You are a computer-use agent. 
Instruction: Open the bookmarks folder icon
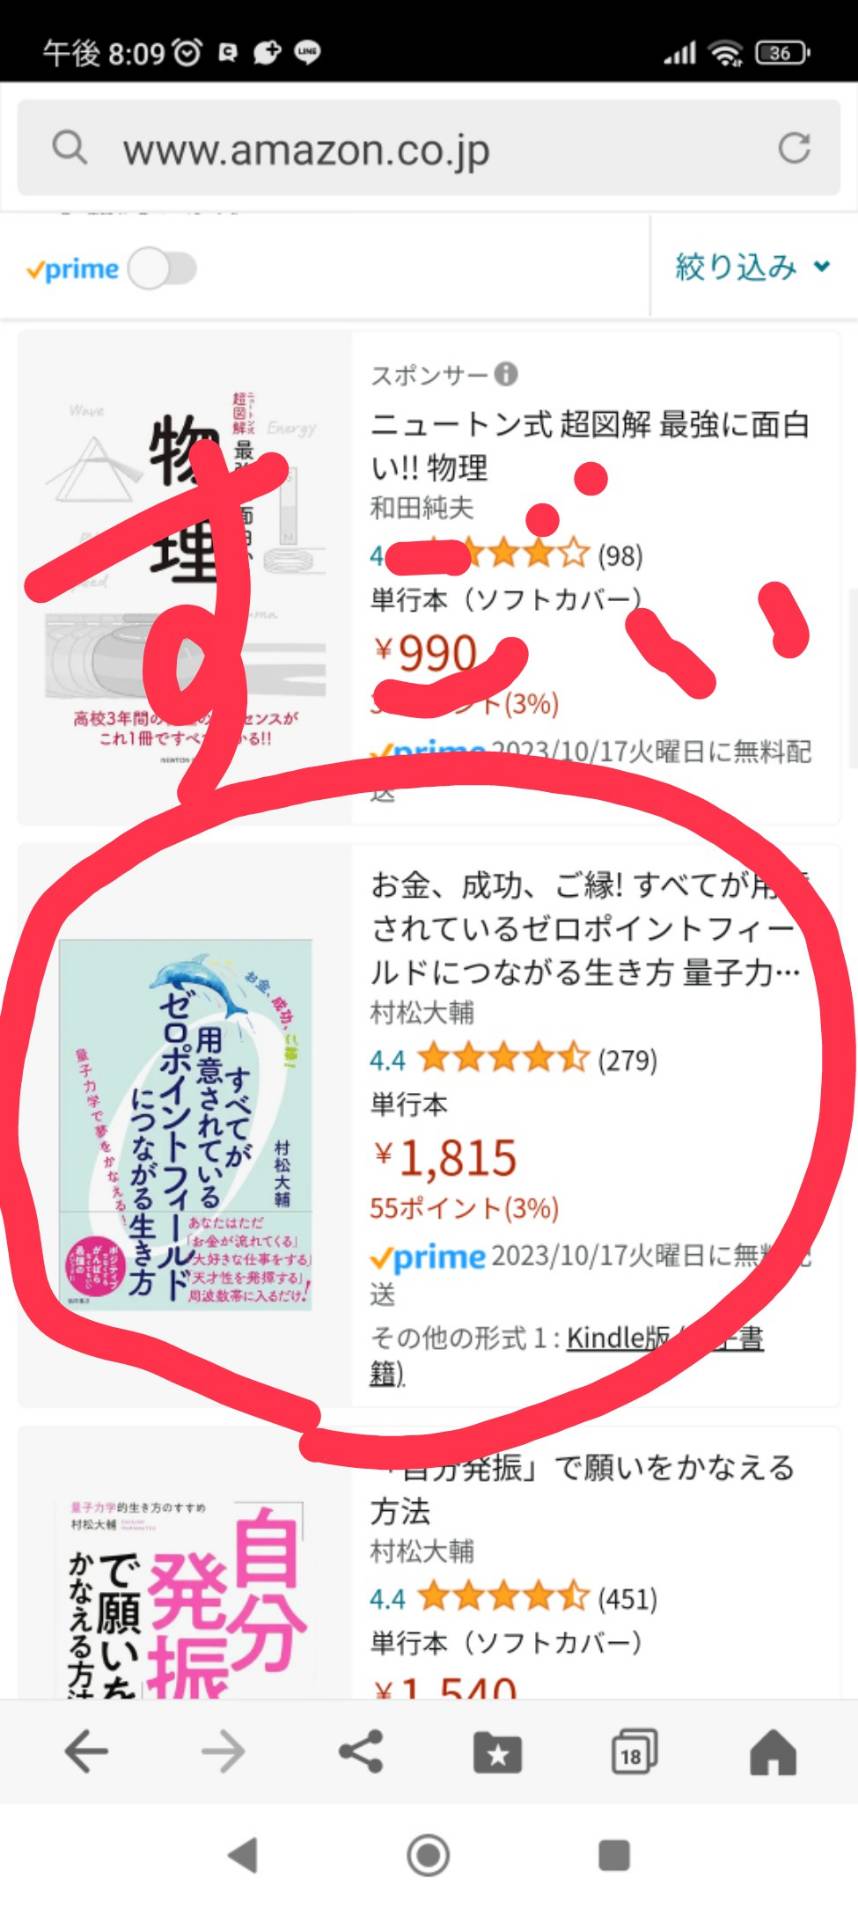[x=497, y=1752]
